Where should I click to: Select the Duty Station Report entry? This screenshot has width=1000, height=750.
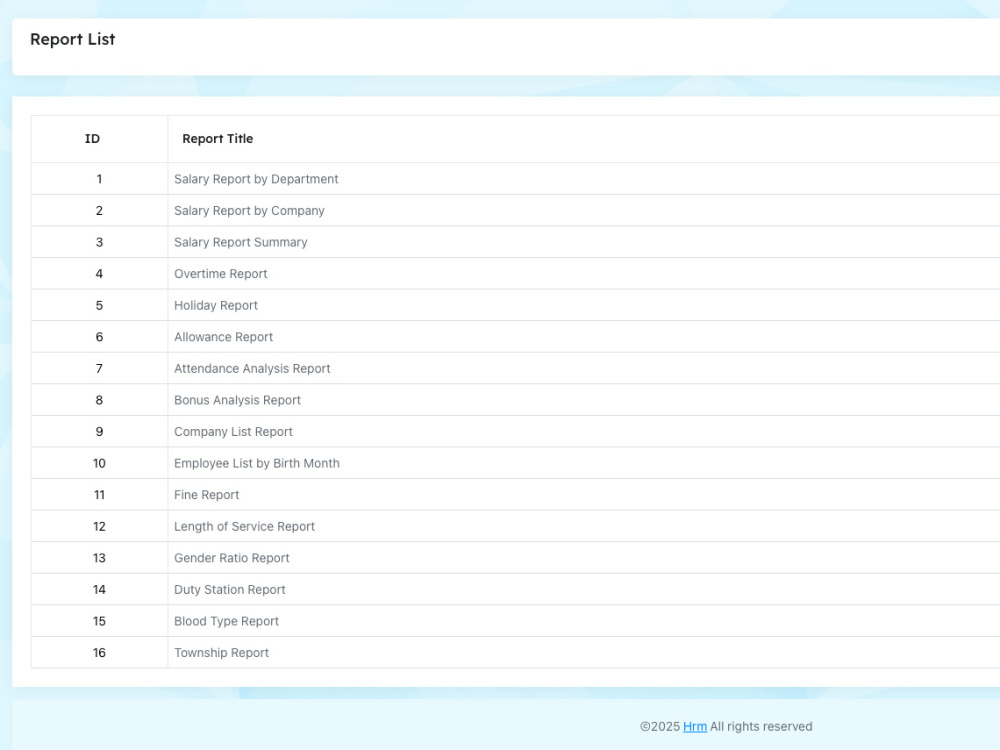230,589
